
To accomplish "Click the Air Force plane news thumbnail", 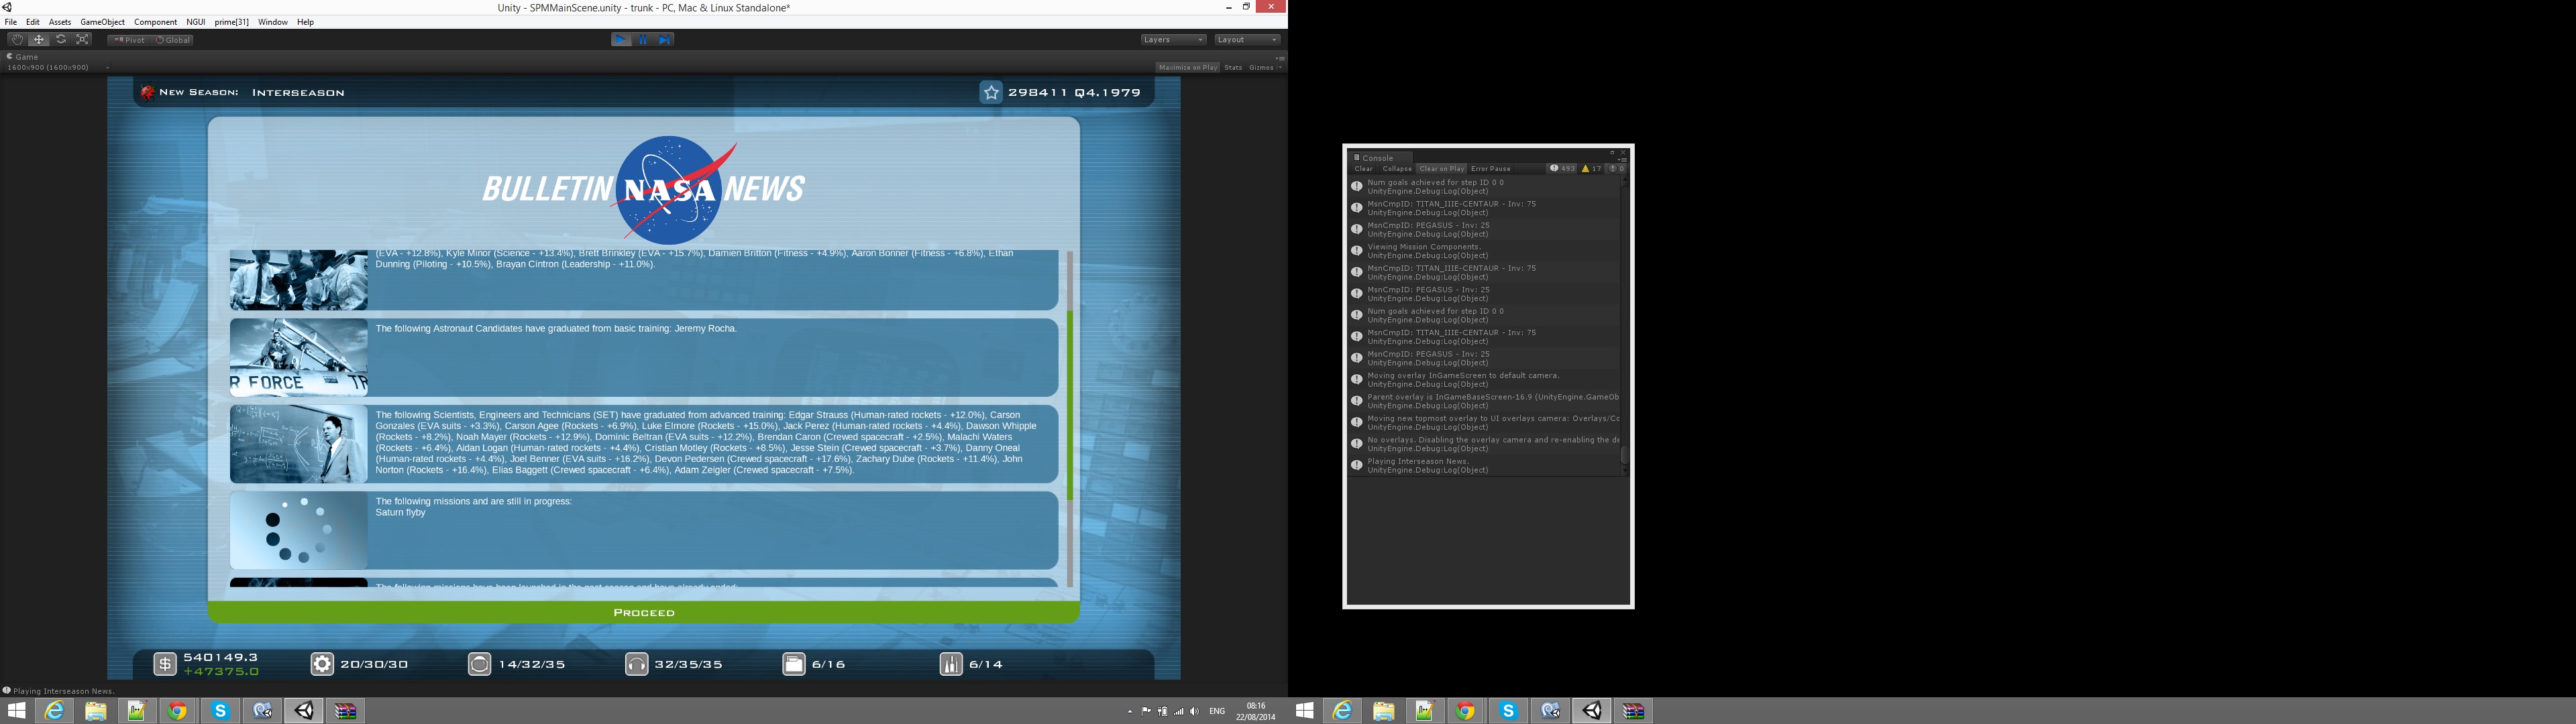I will [x=299, y=358].
